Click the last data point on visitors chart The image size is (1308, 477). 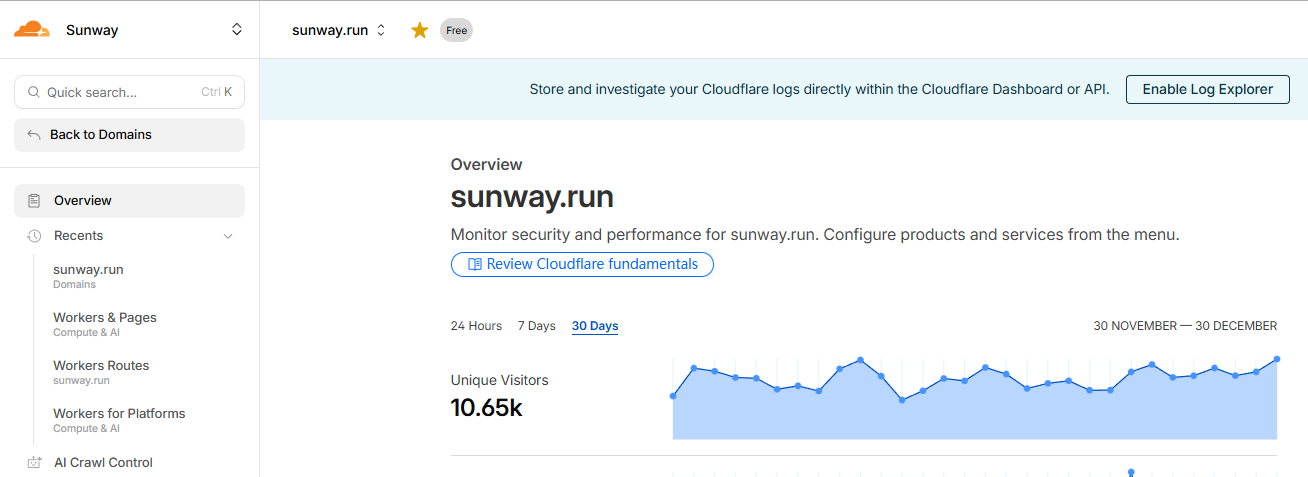point(1277,359)
